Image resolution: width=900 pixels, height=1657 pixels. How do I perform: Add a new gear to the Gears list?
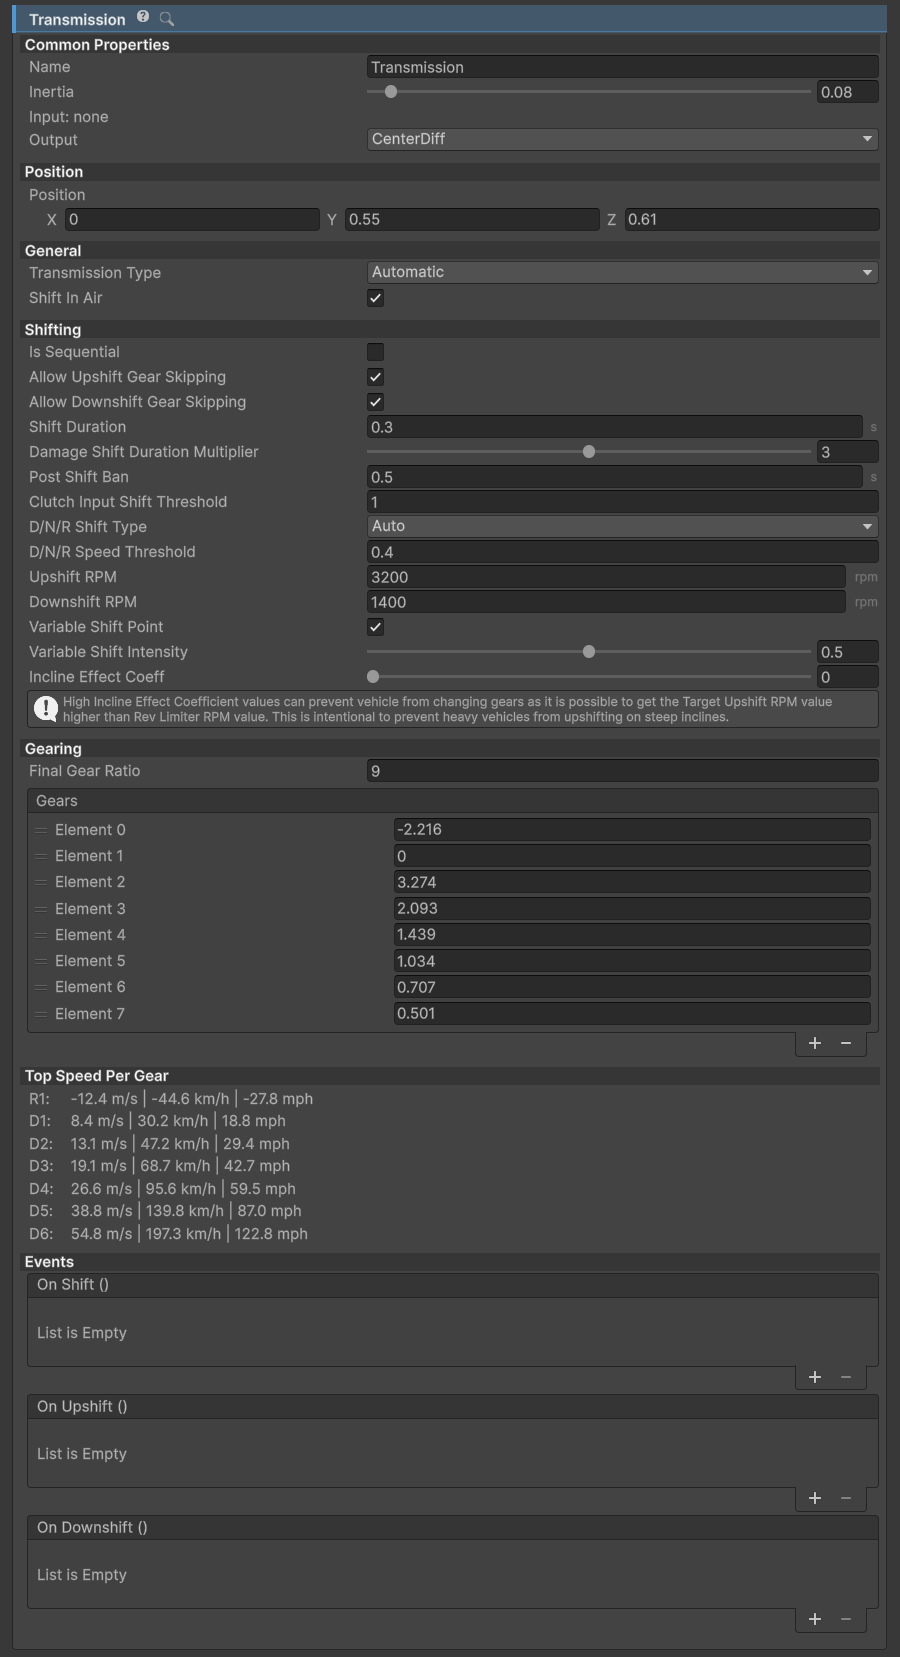tap(815, 1043)
